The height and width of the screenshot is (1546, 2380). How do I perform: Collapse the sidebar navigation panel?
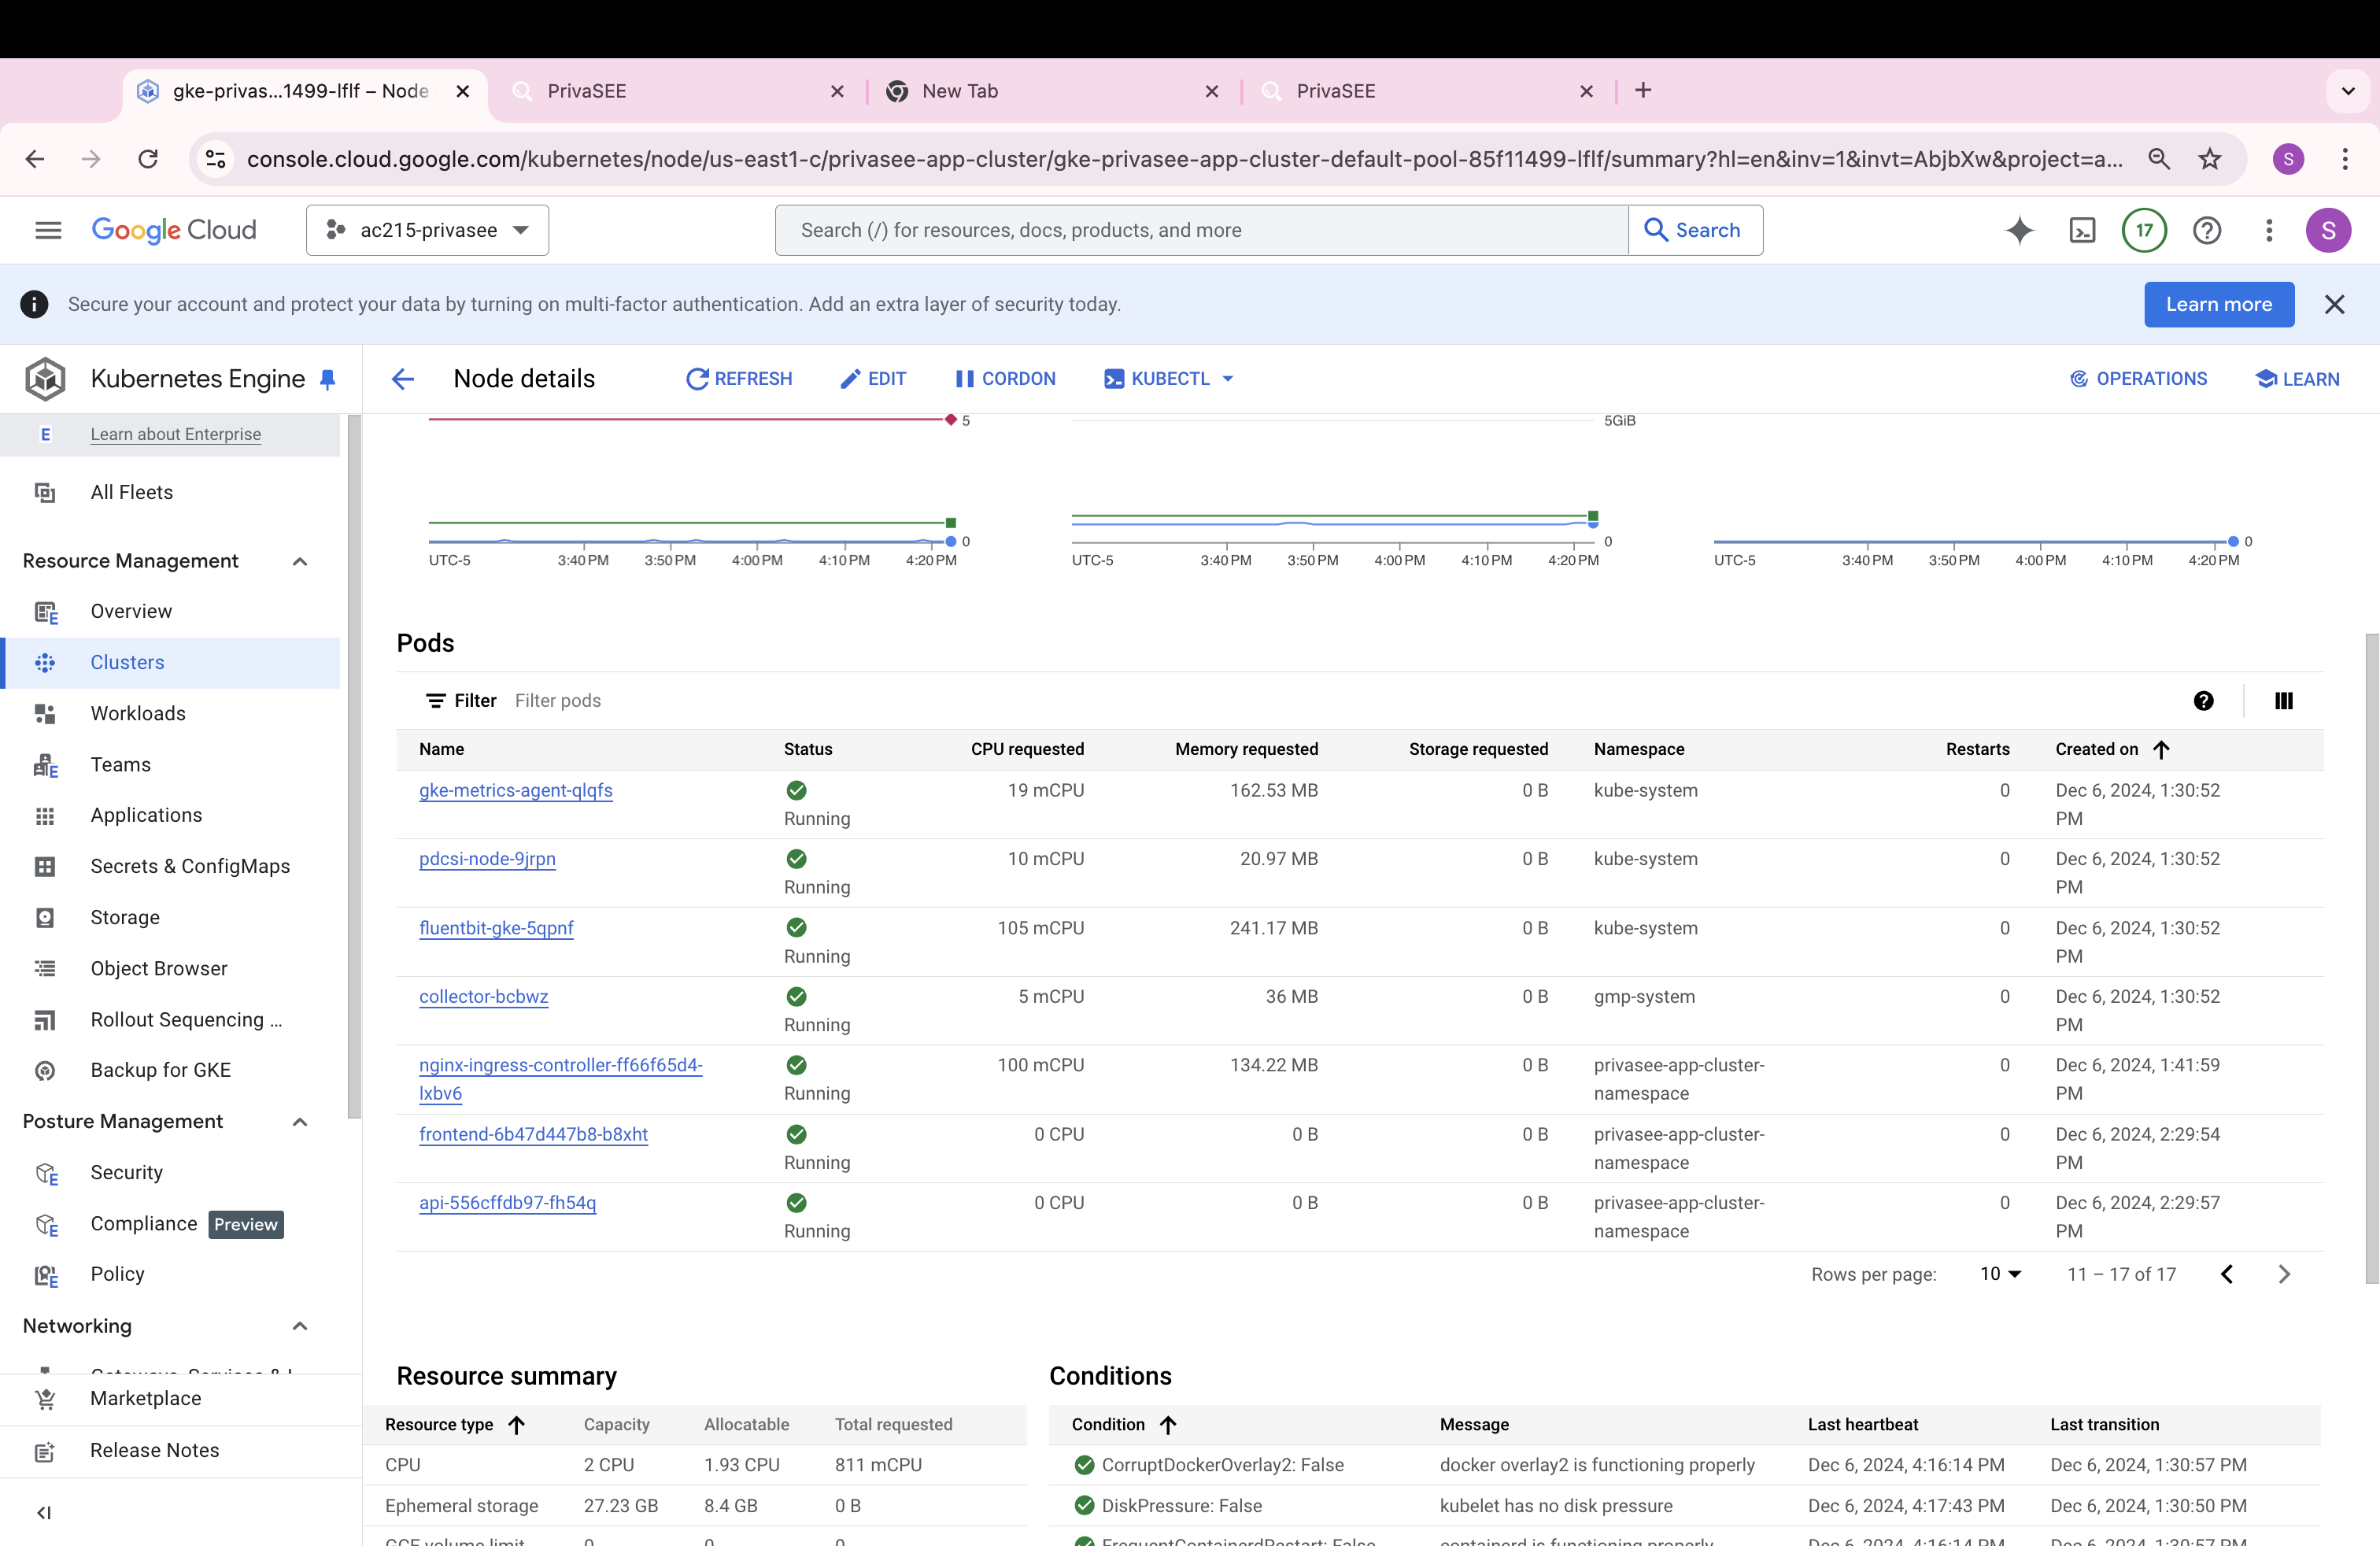click(44, 1512)
